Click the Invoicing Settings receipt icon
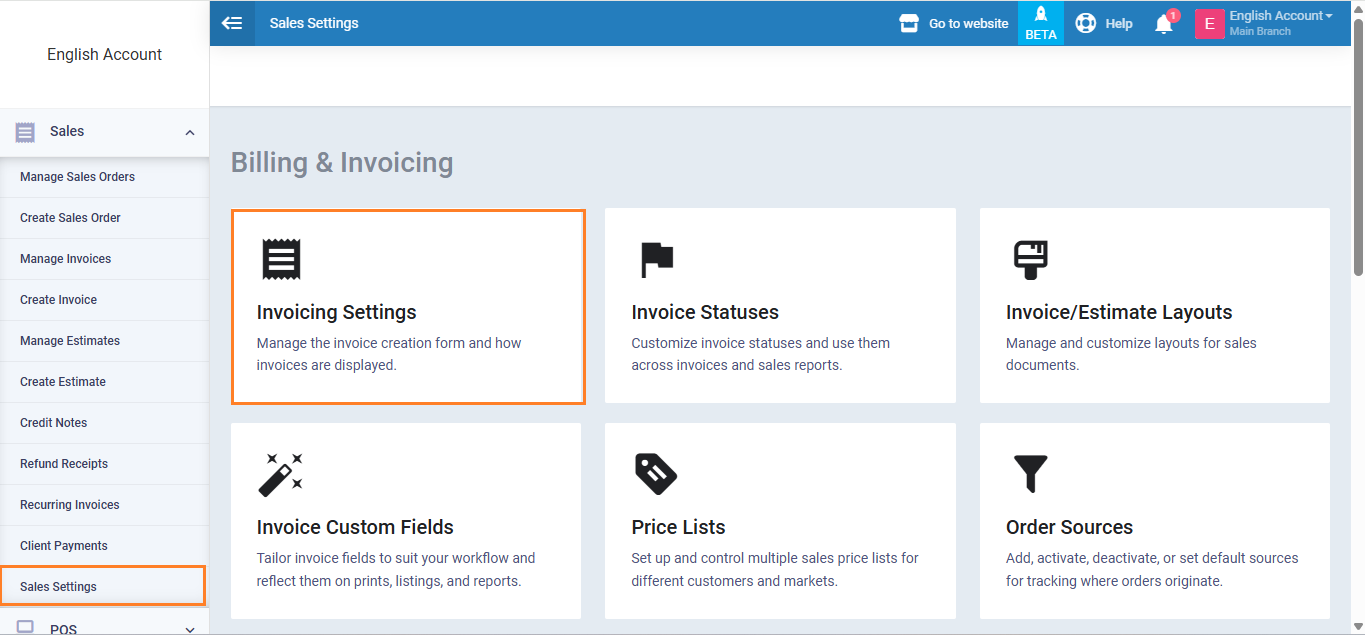The image size is (1365, 635). (x=281, y=259)
